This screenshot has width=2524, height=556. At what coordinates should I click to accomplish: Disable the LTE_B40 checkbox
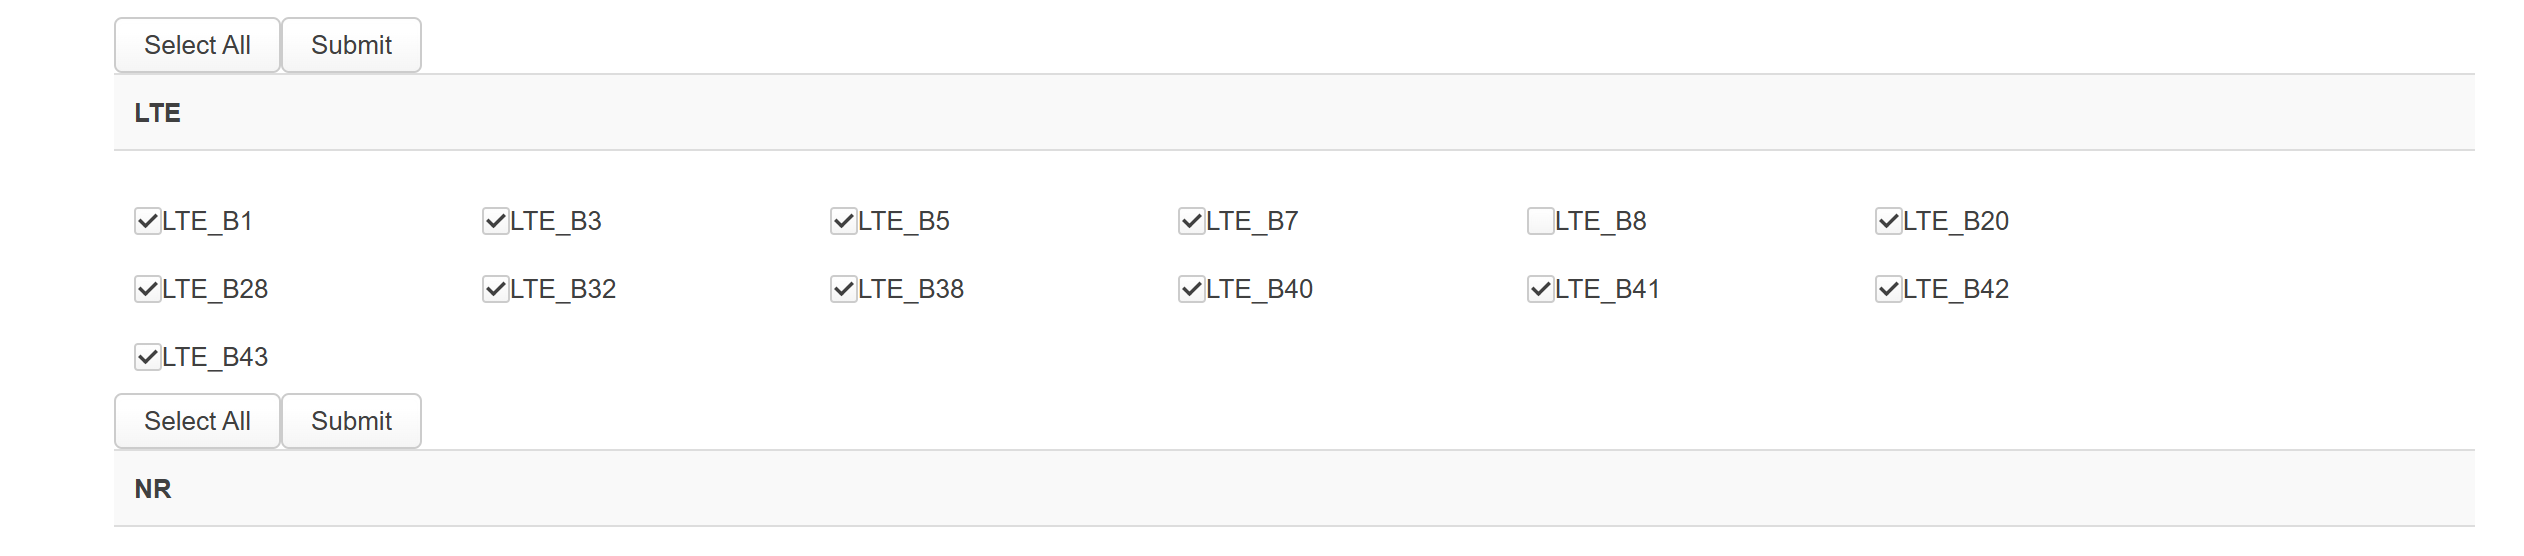tap(1192, 289)
